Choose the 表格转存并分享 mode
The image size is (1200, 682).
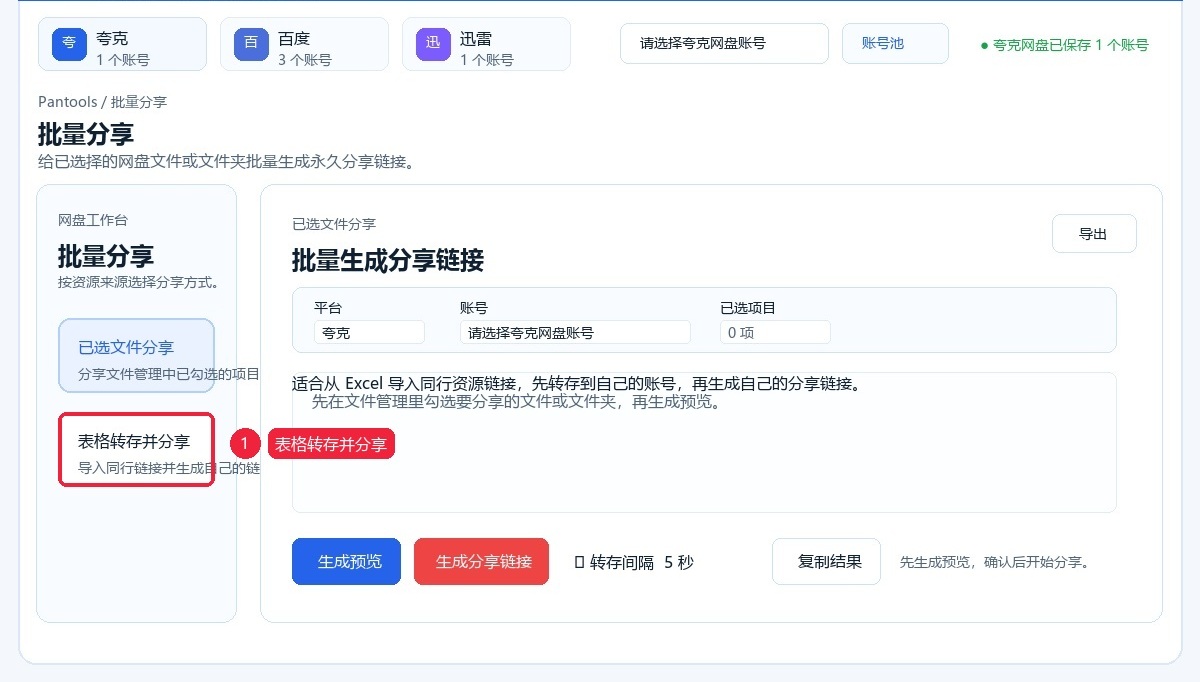pyautogui.click(x=136, y=450)
